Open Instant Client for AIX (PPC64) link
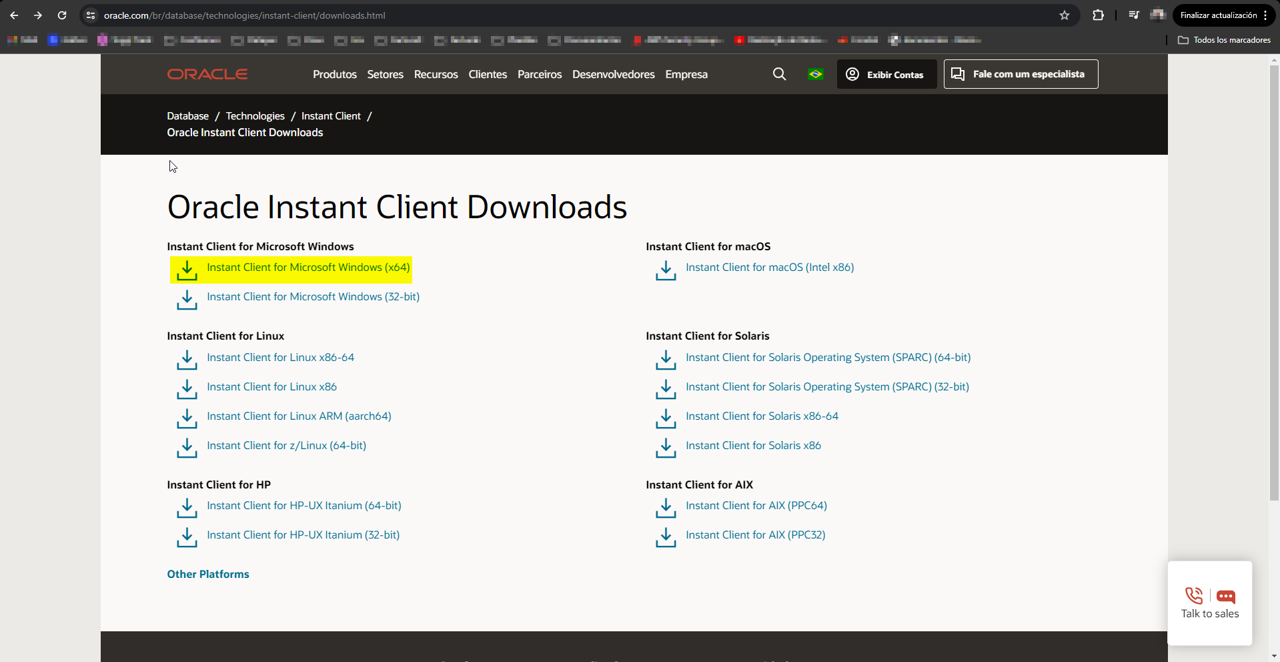Screen dimensions: 1280x662 tap(756, 506)
